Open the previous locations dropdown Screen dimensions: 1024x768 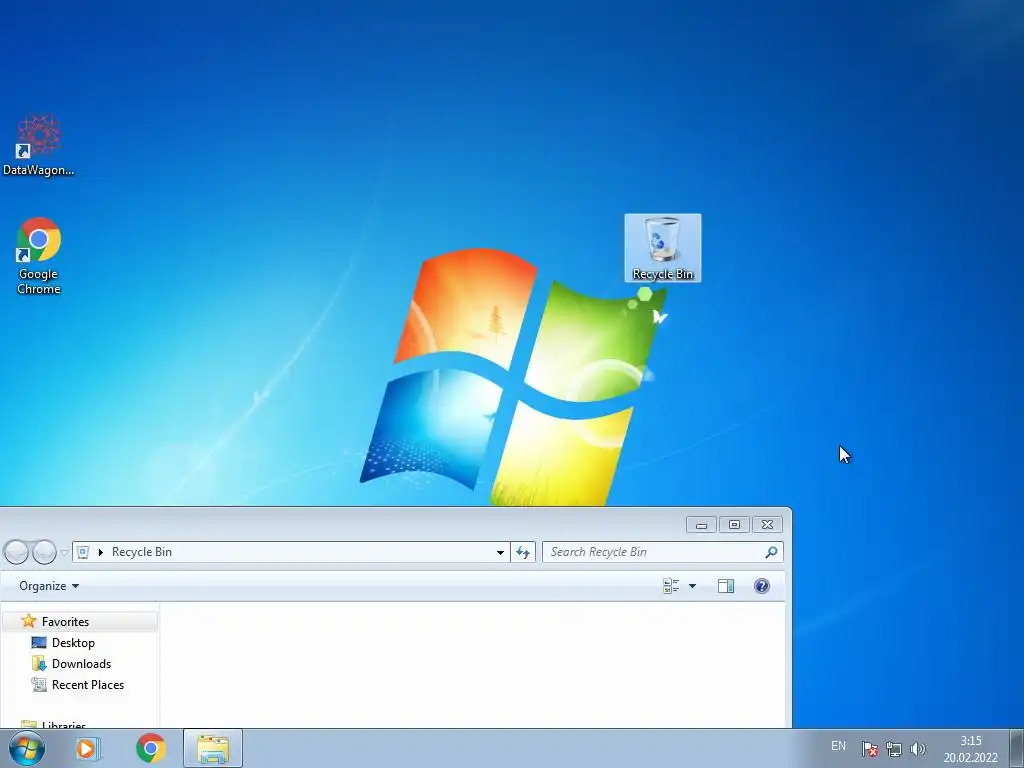click(x=500, y=552)
